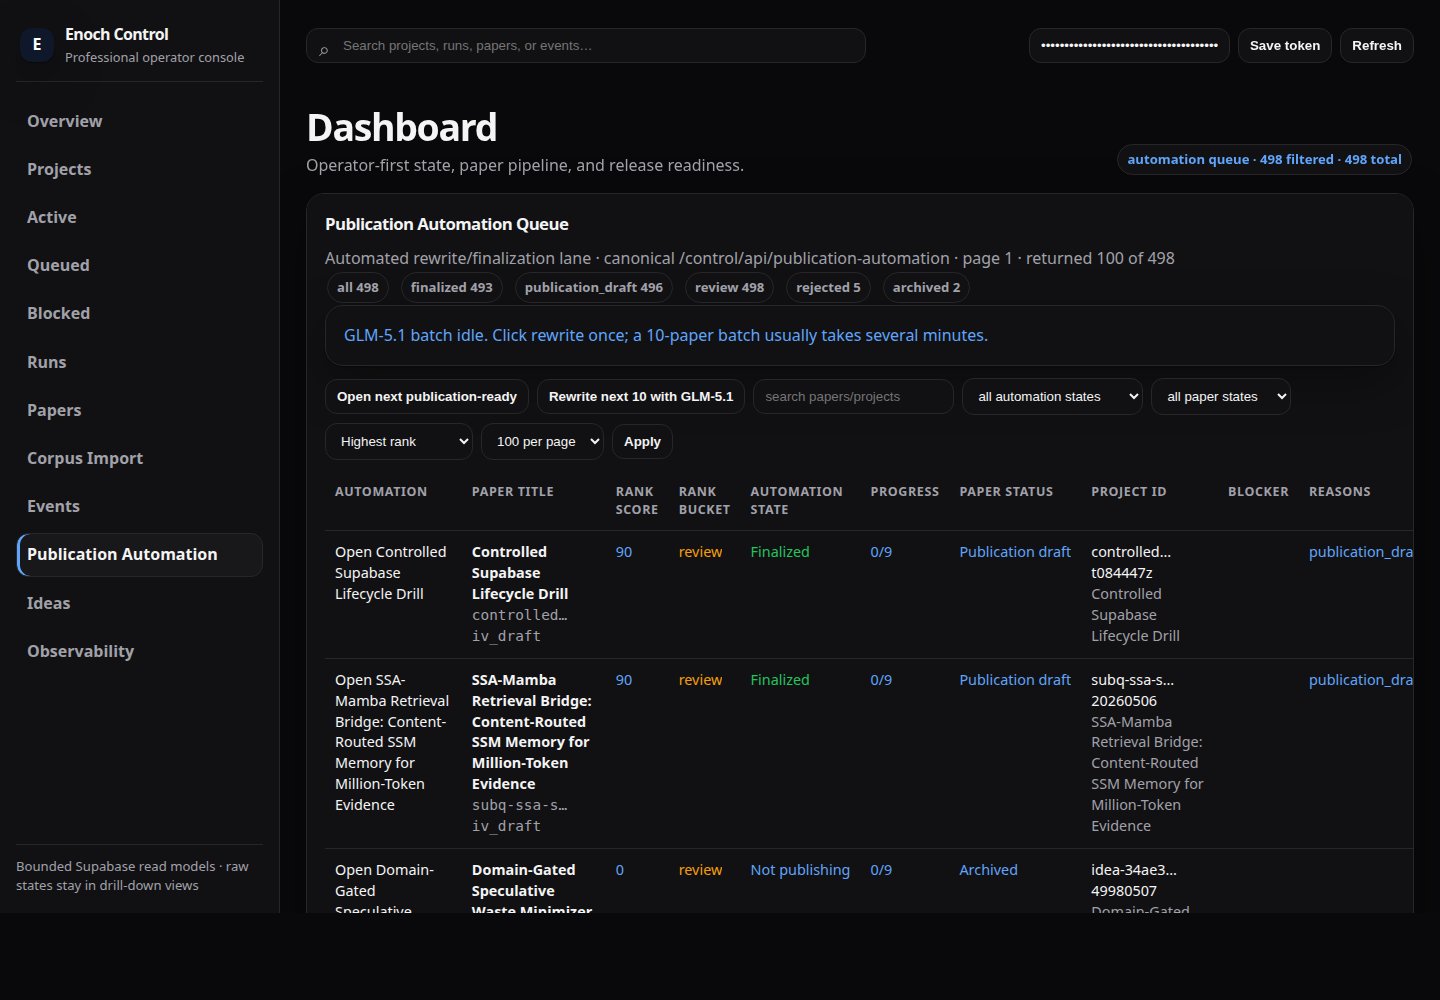Click 'Finalized' state in SSA-Mamba row

click(x=780, y=680)
